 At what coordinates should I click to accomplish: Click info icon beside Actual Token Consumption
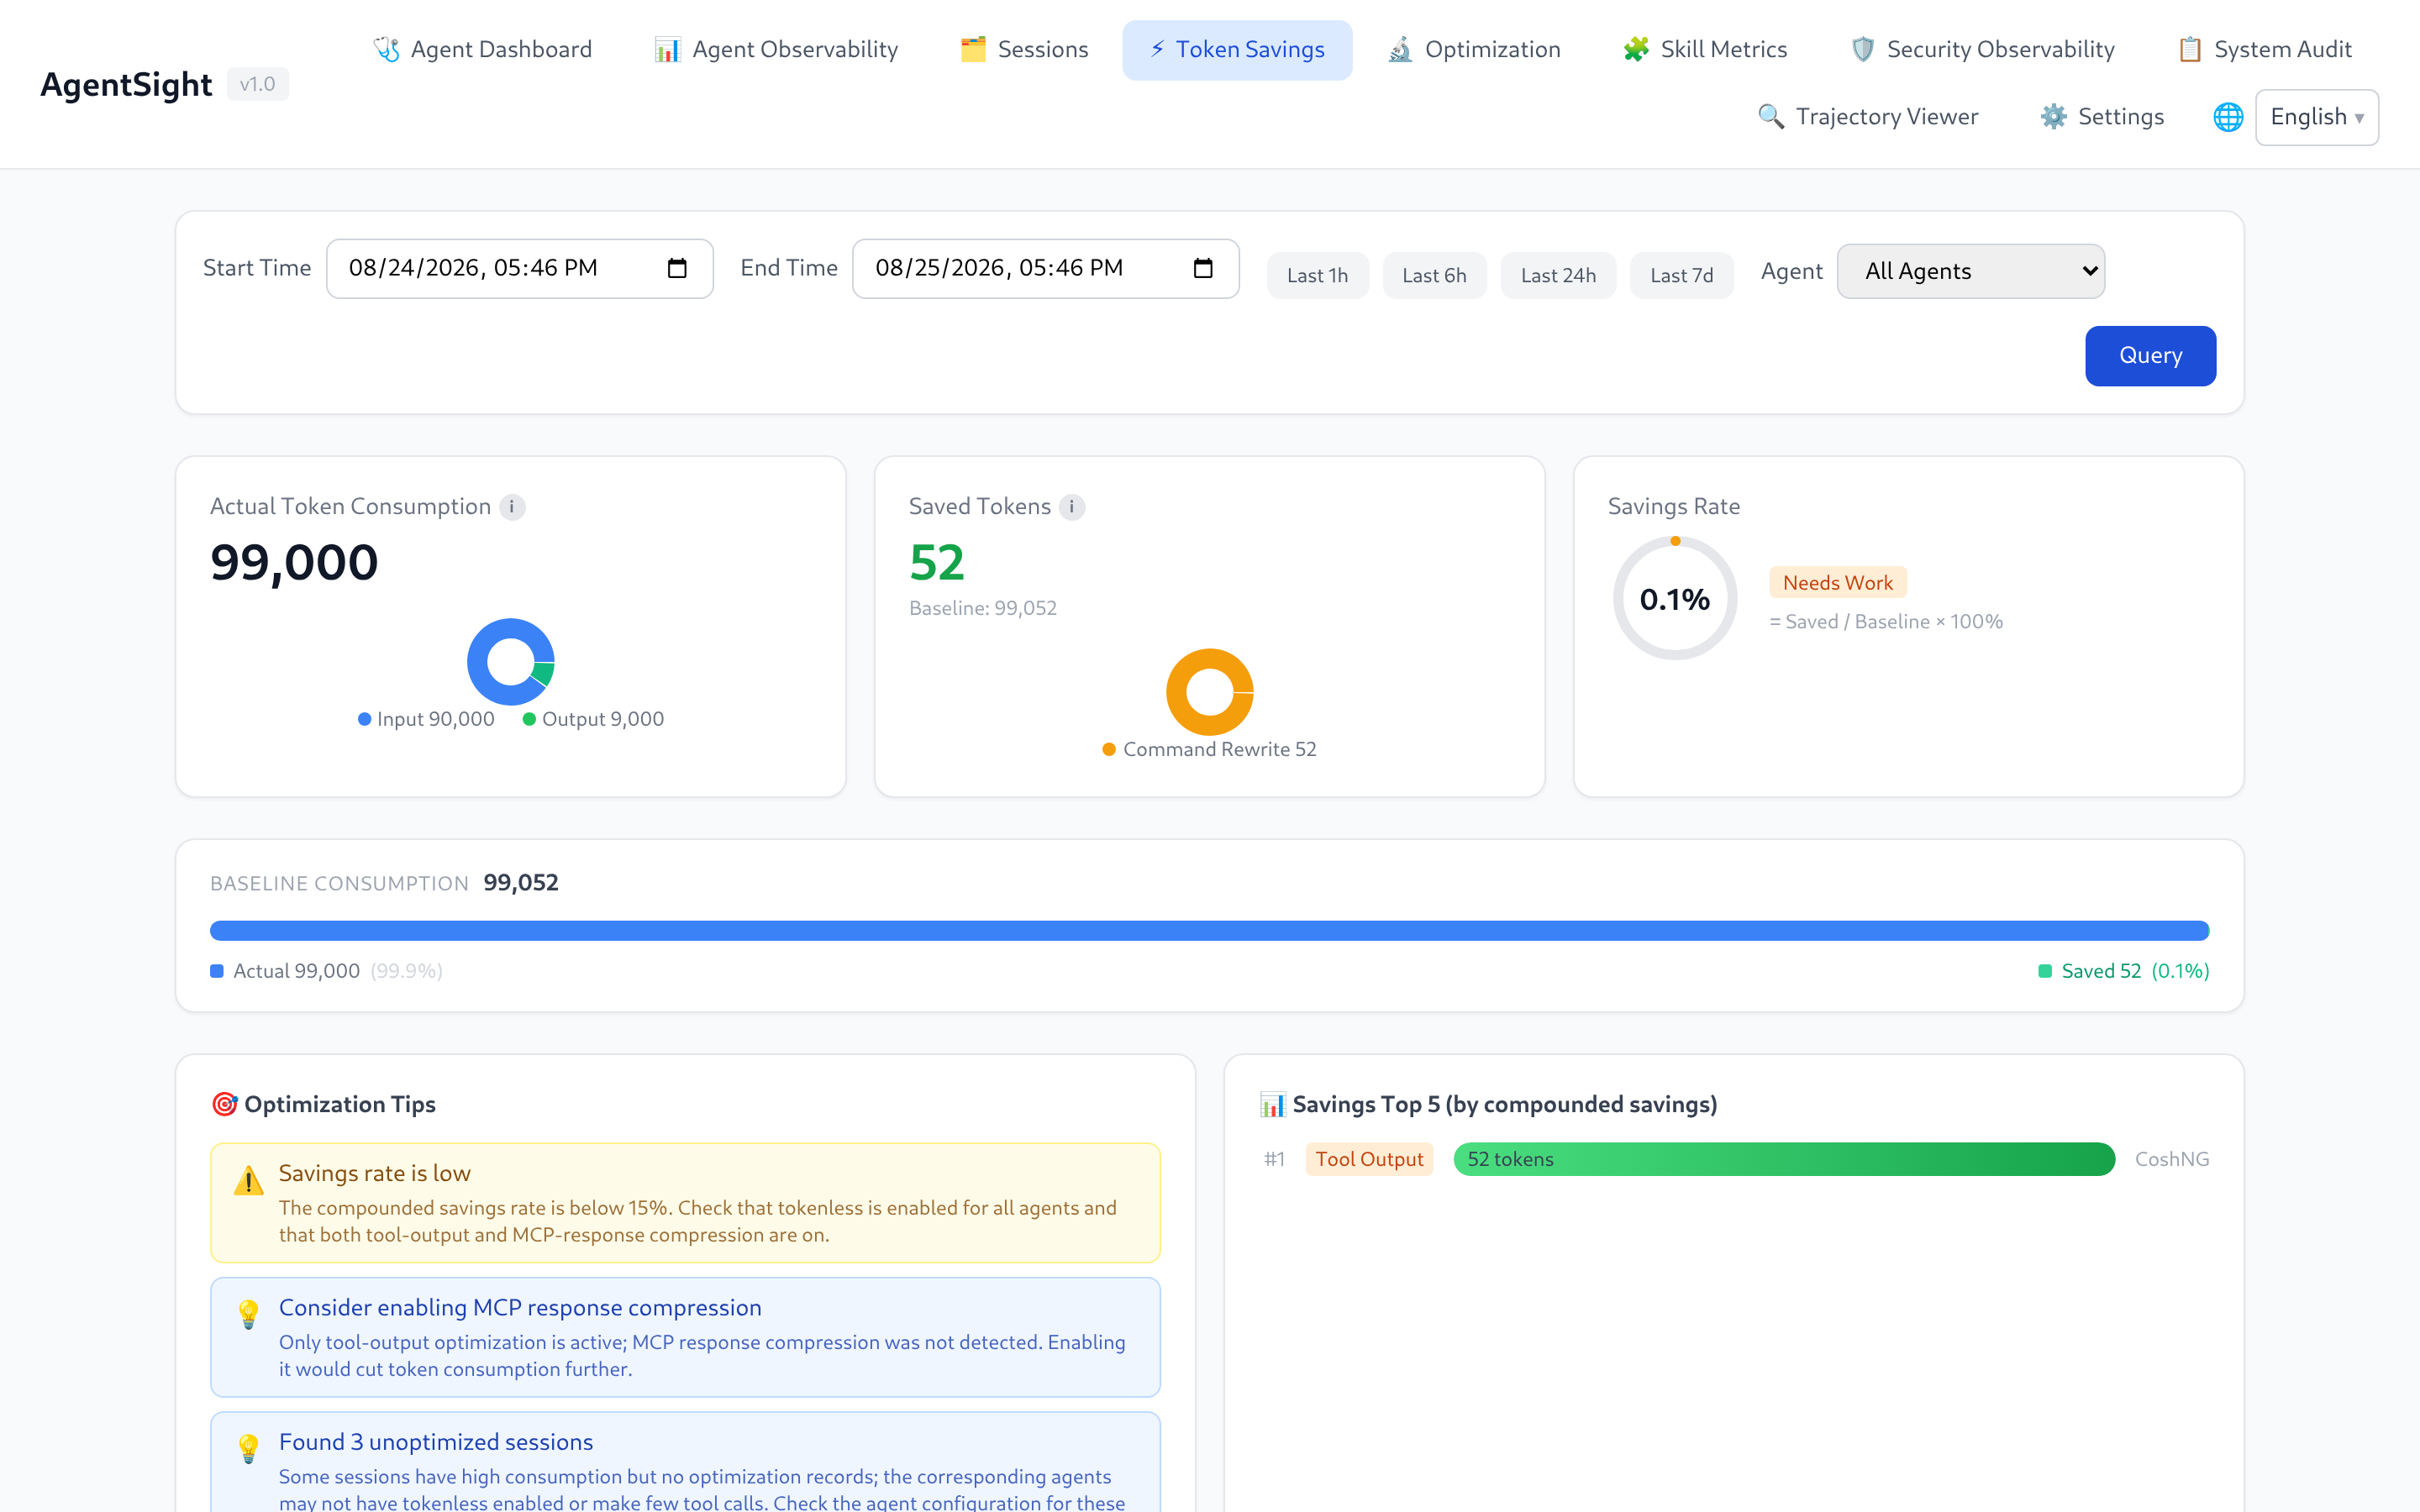(x=512, y=507)
